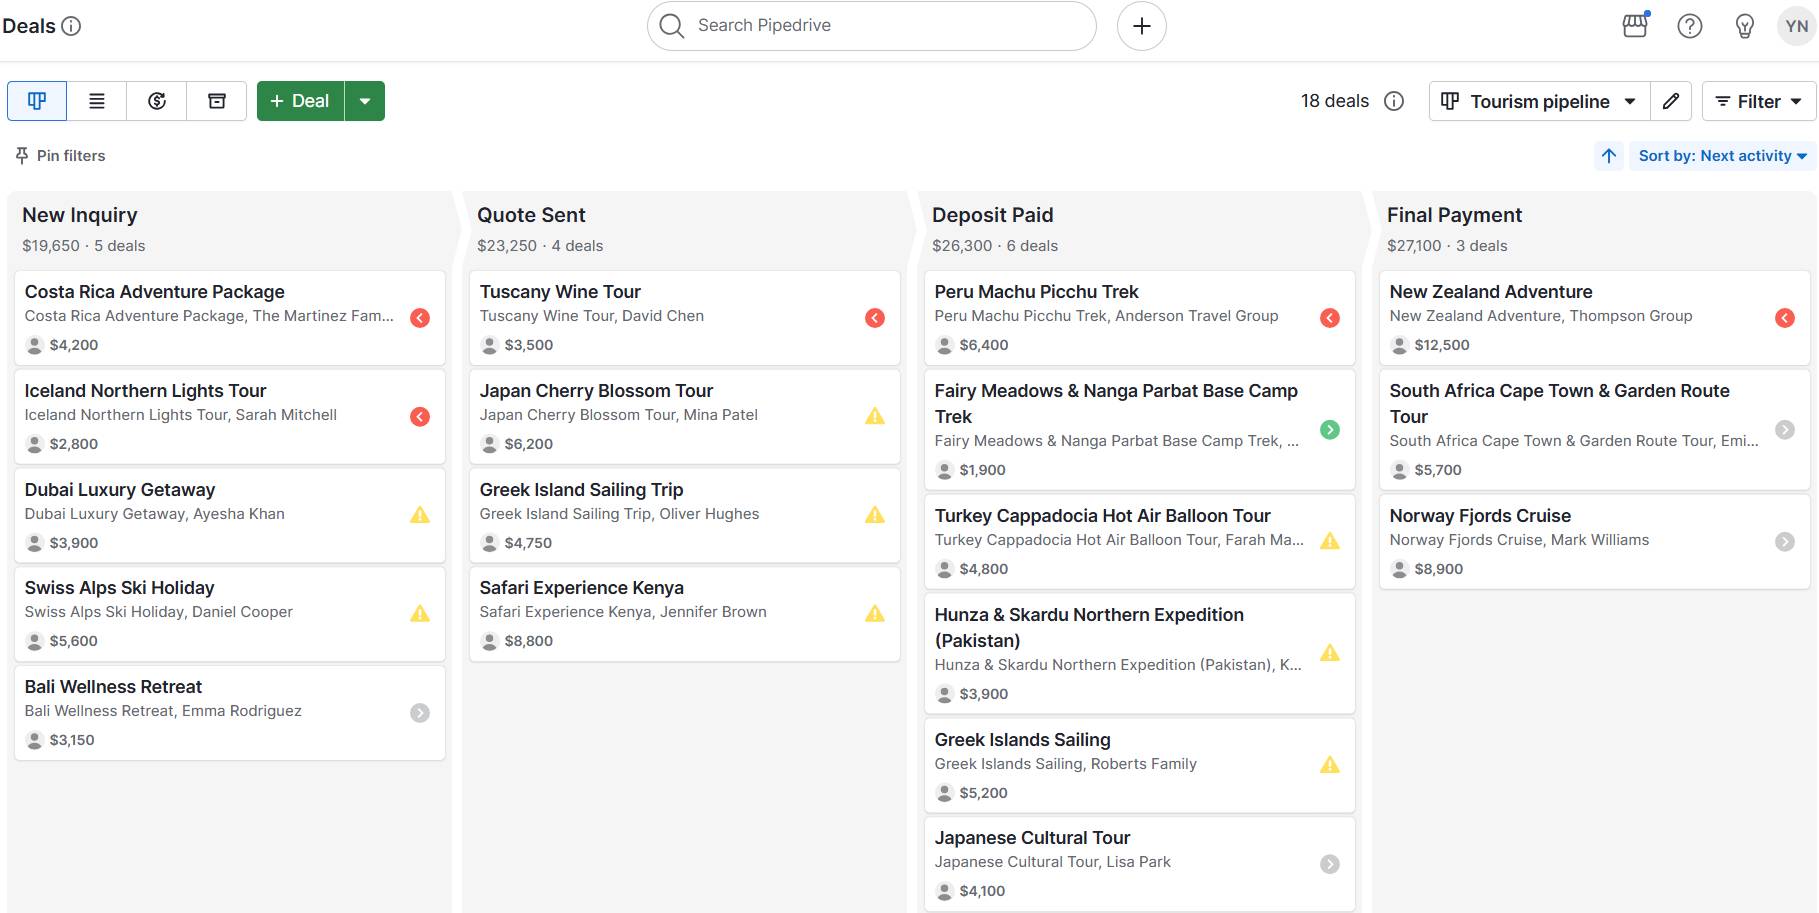Click the red overdue icon on Tuscany Wine Tour
Image resolution: width=1819 pixels, height=913 pixels.
pos(875,317)
